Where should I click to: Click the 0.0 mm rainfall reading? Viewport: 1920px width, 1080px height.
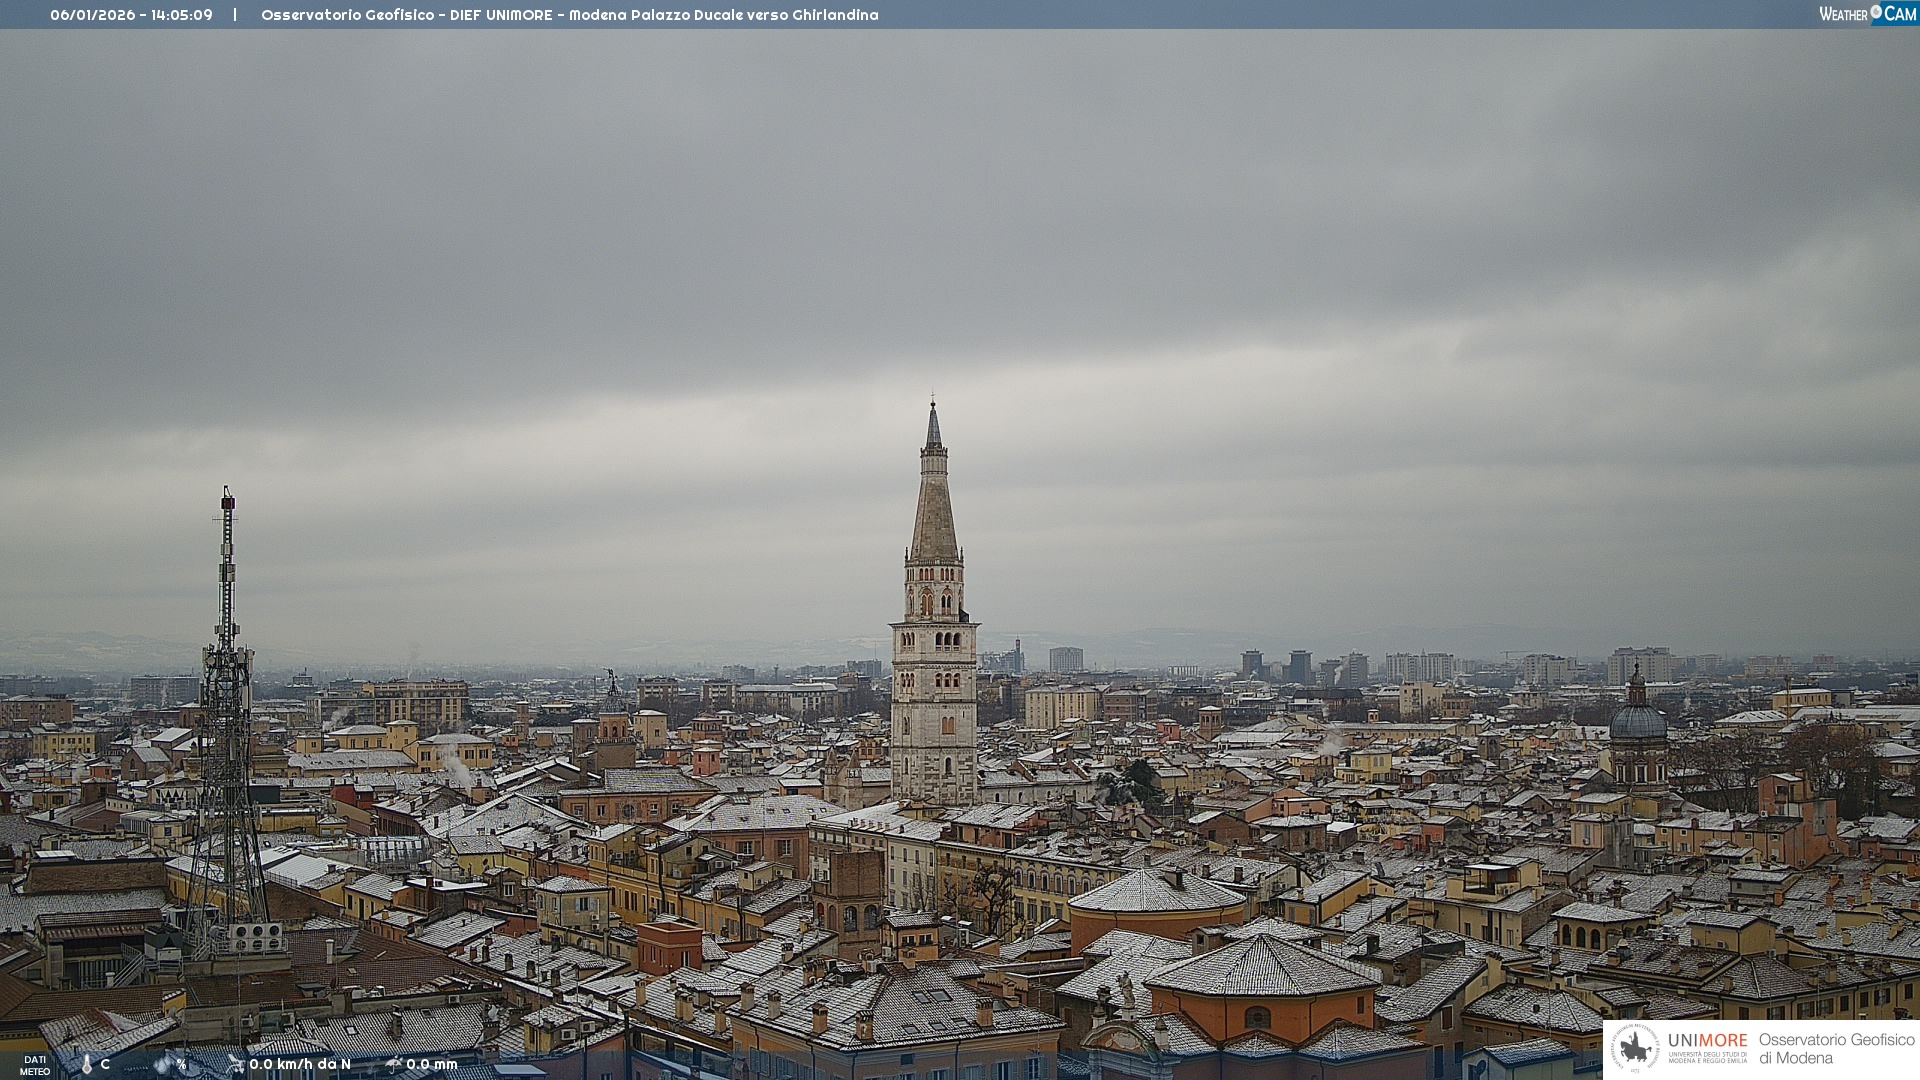click(x=432, y=1064)
